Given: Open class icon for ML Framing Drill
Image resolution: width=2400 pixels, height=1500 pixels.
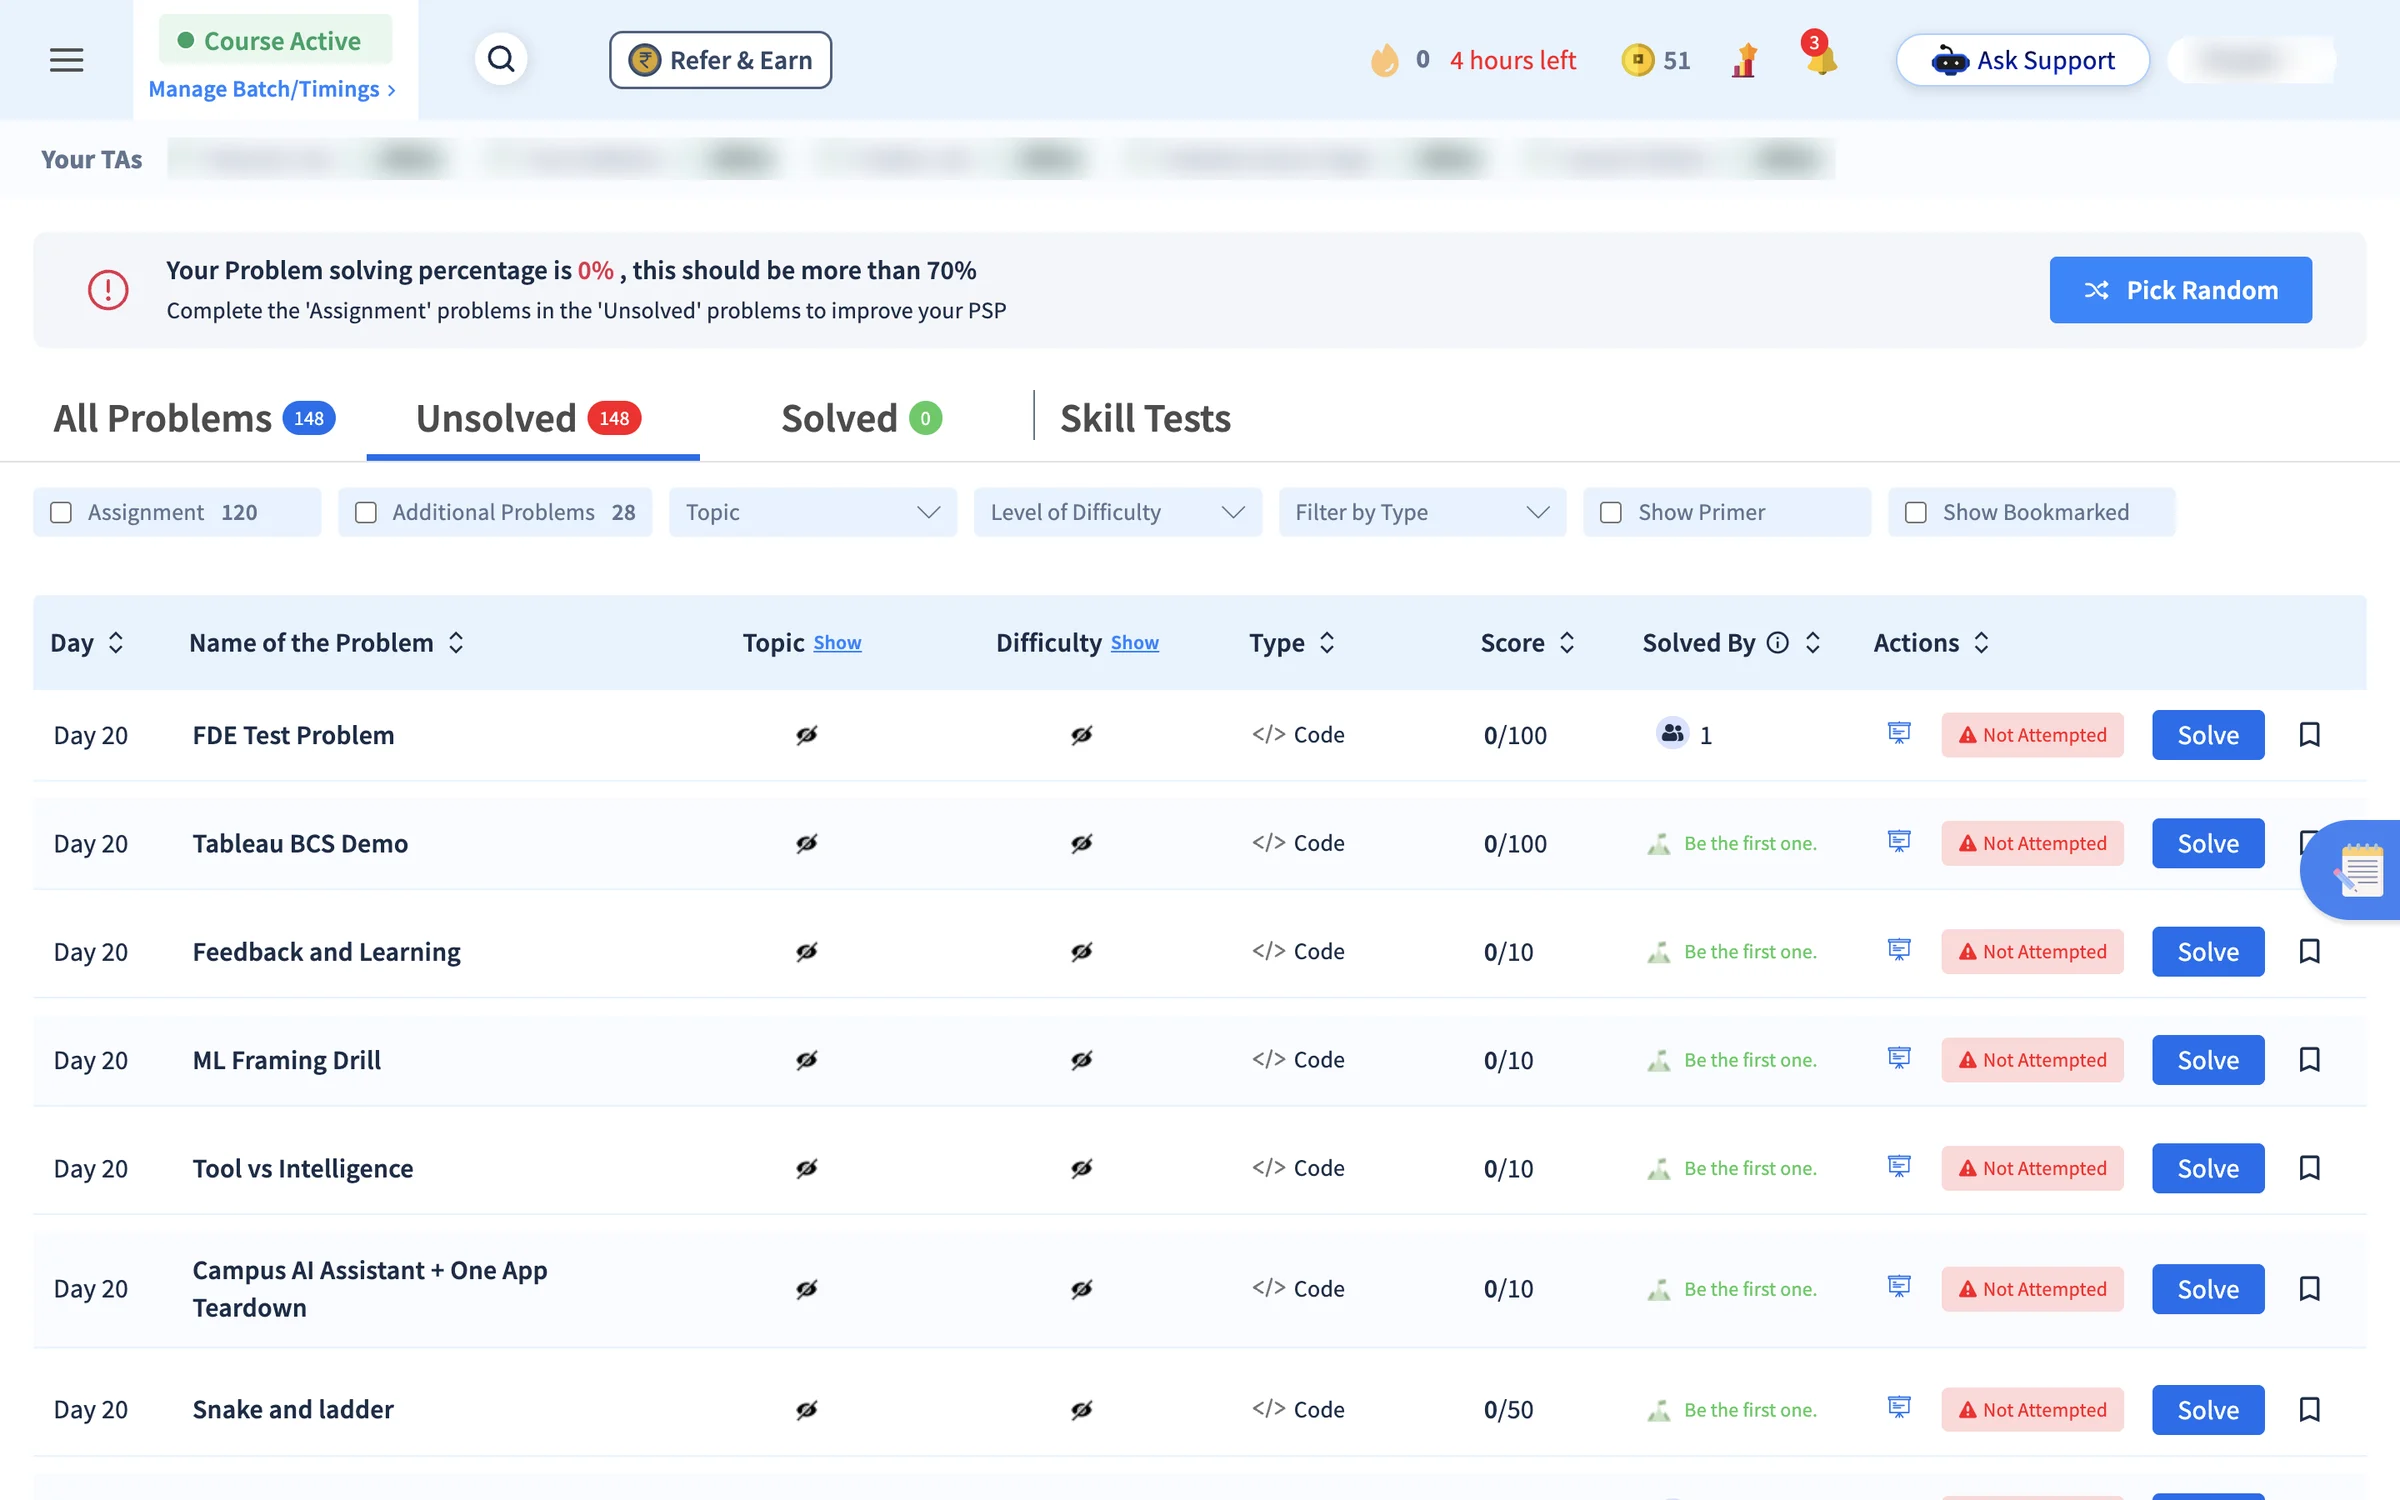Looking at the screenshot, I should (1899, 1058).
